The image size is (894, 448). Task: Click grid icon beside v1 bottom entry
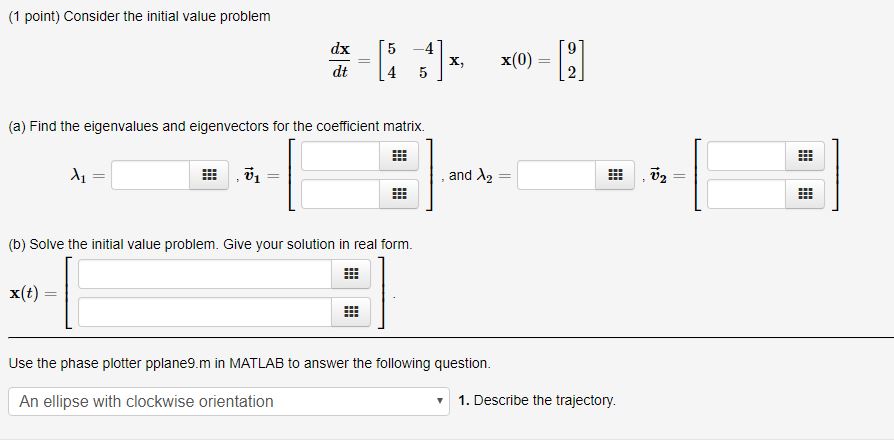tap(398, 194)
